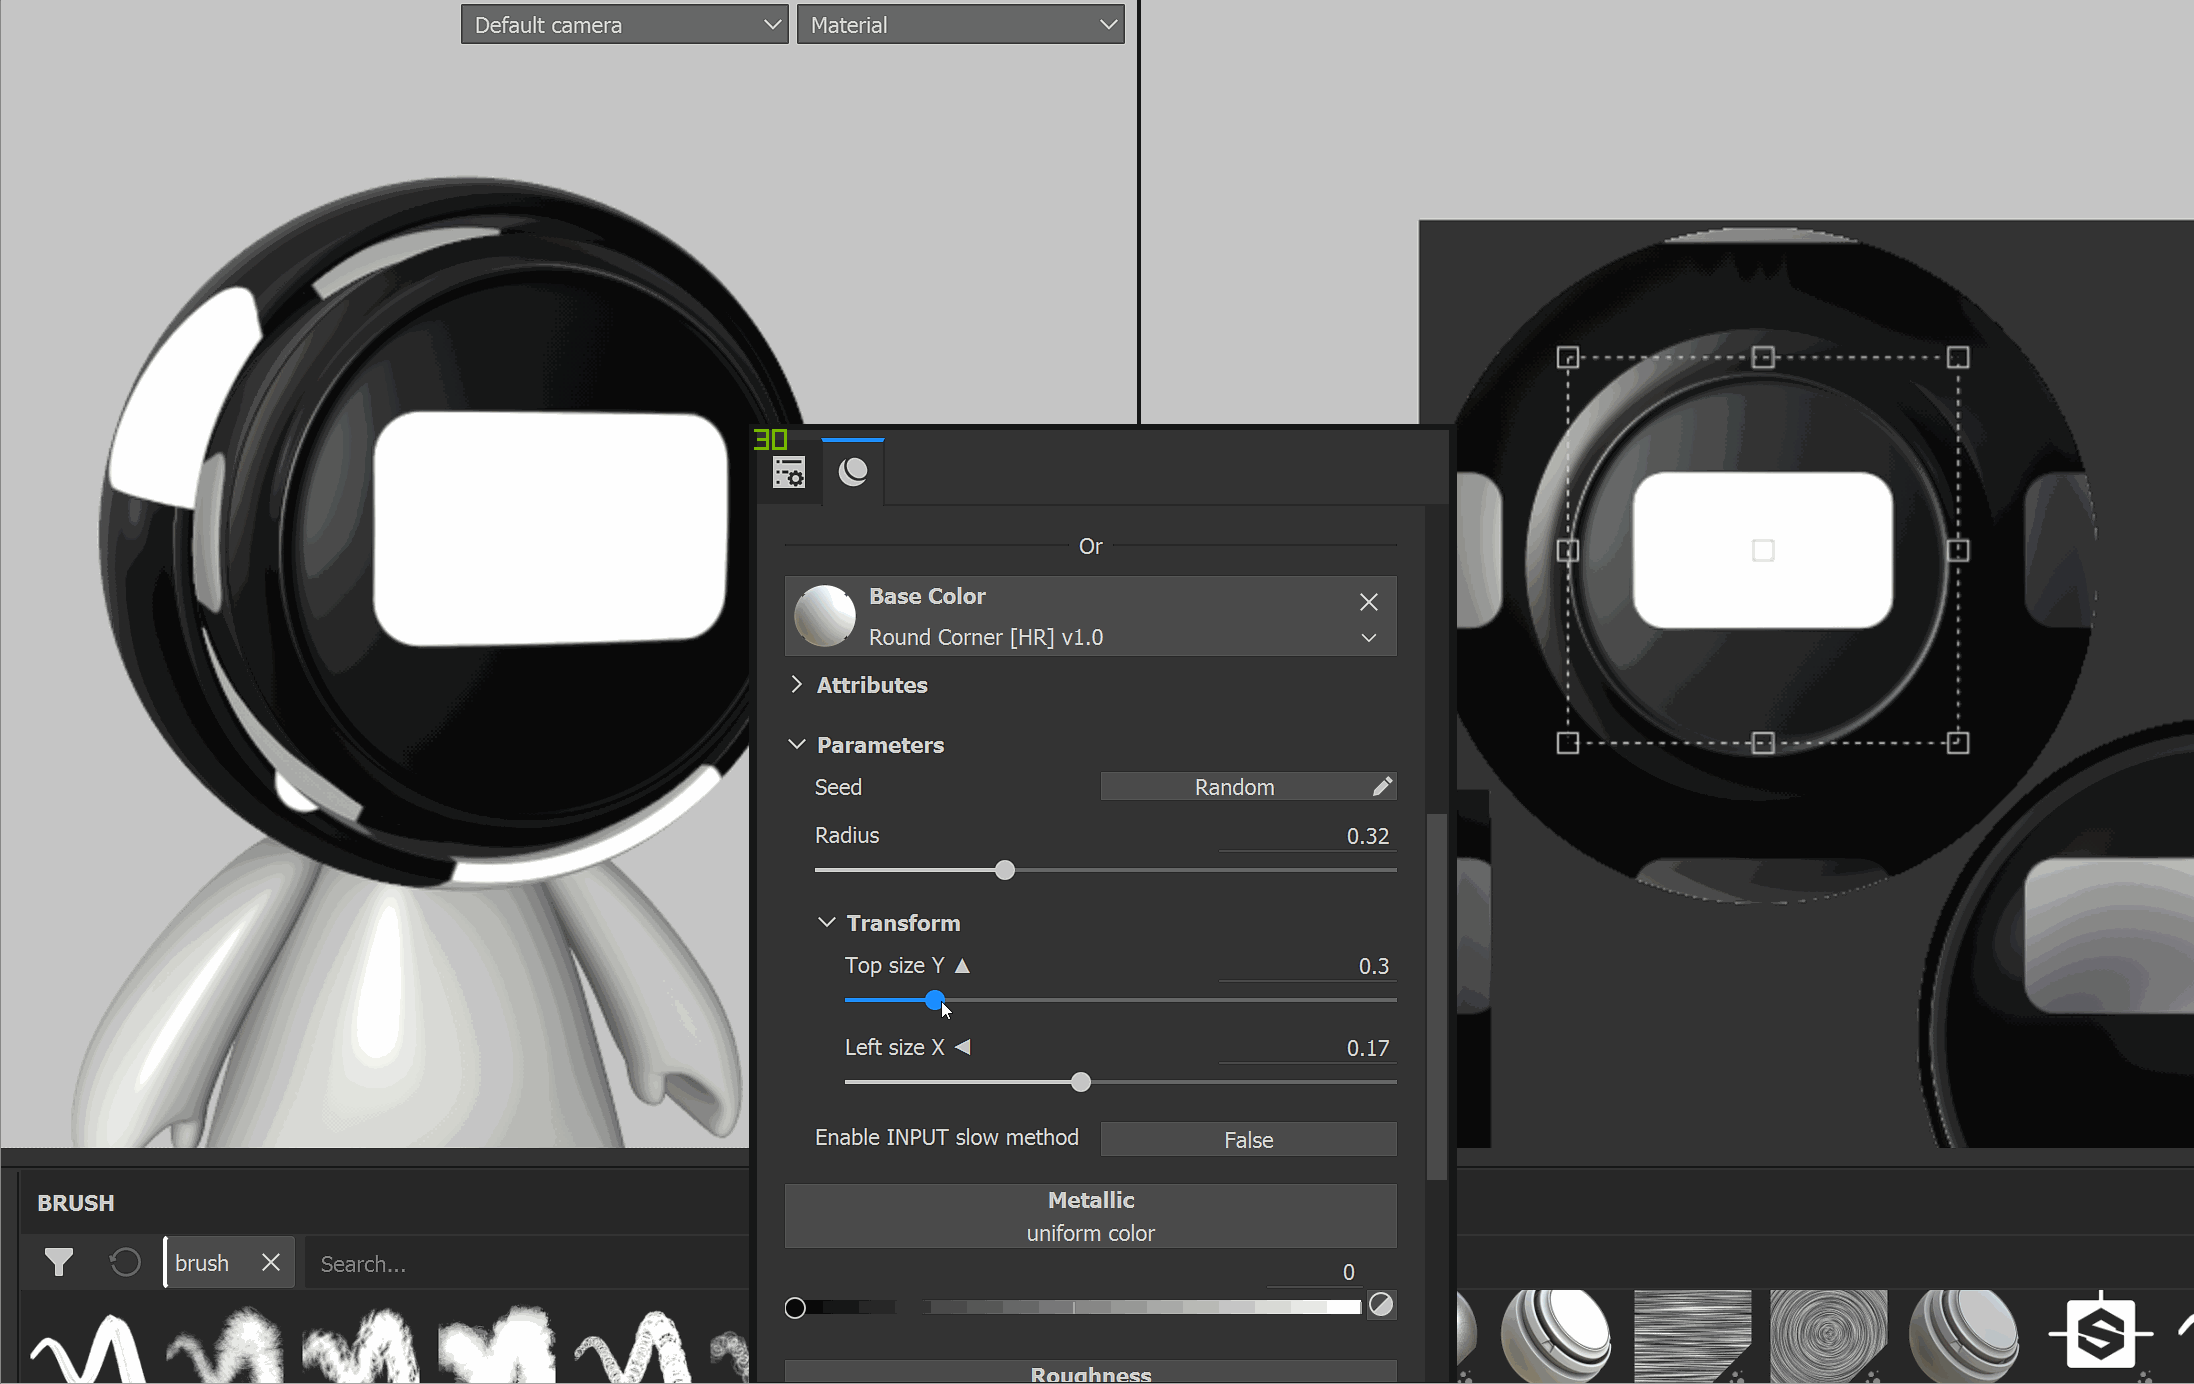Click the filter funnel icon in Brush panel
2194x1384 pixels.
click(59, 1263)
